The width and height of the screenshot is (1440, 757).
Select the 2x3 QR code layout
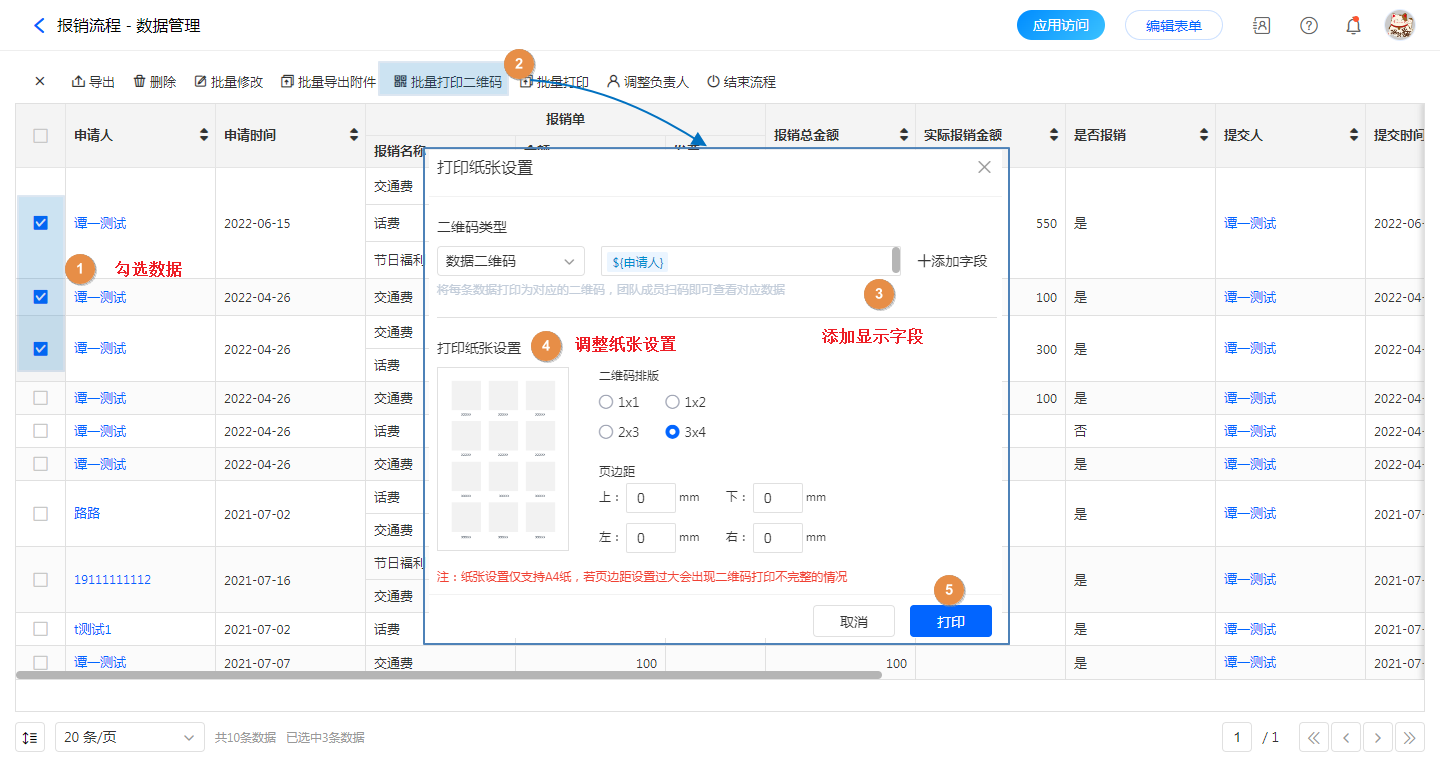(x=606, y=432)
